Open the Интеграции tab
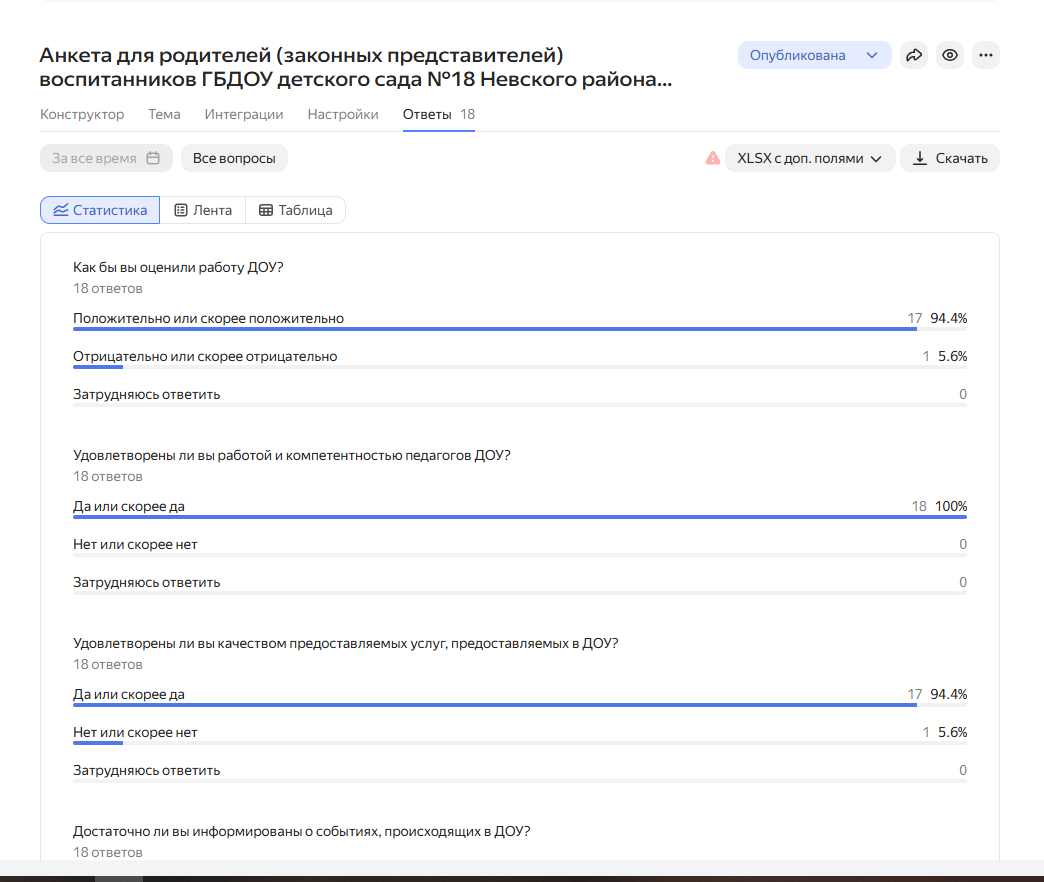Screen dimensions: 1044x882 coord(244,114)
